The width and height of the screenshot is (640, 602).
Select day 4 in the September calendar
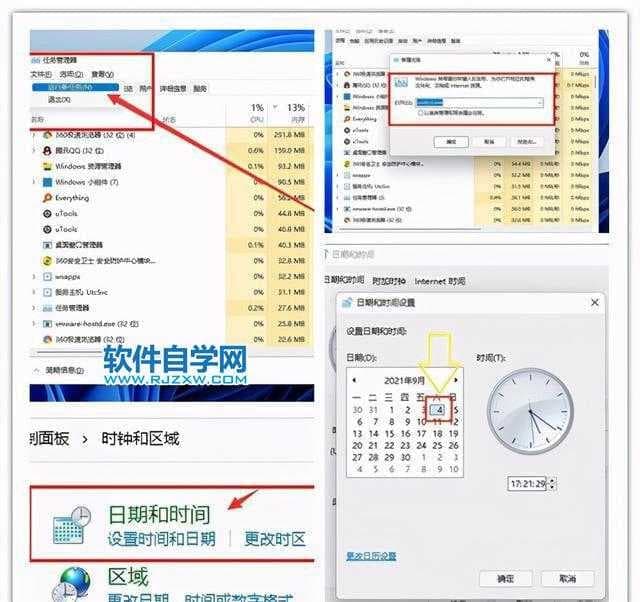click(438, 409)
